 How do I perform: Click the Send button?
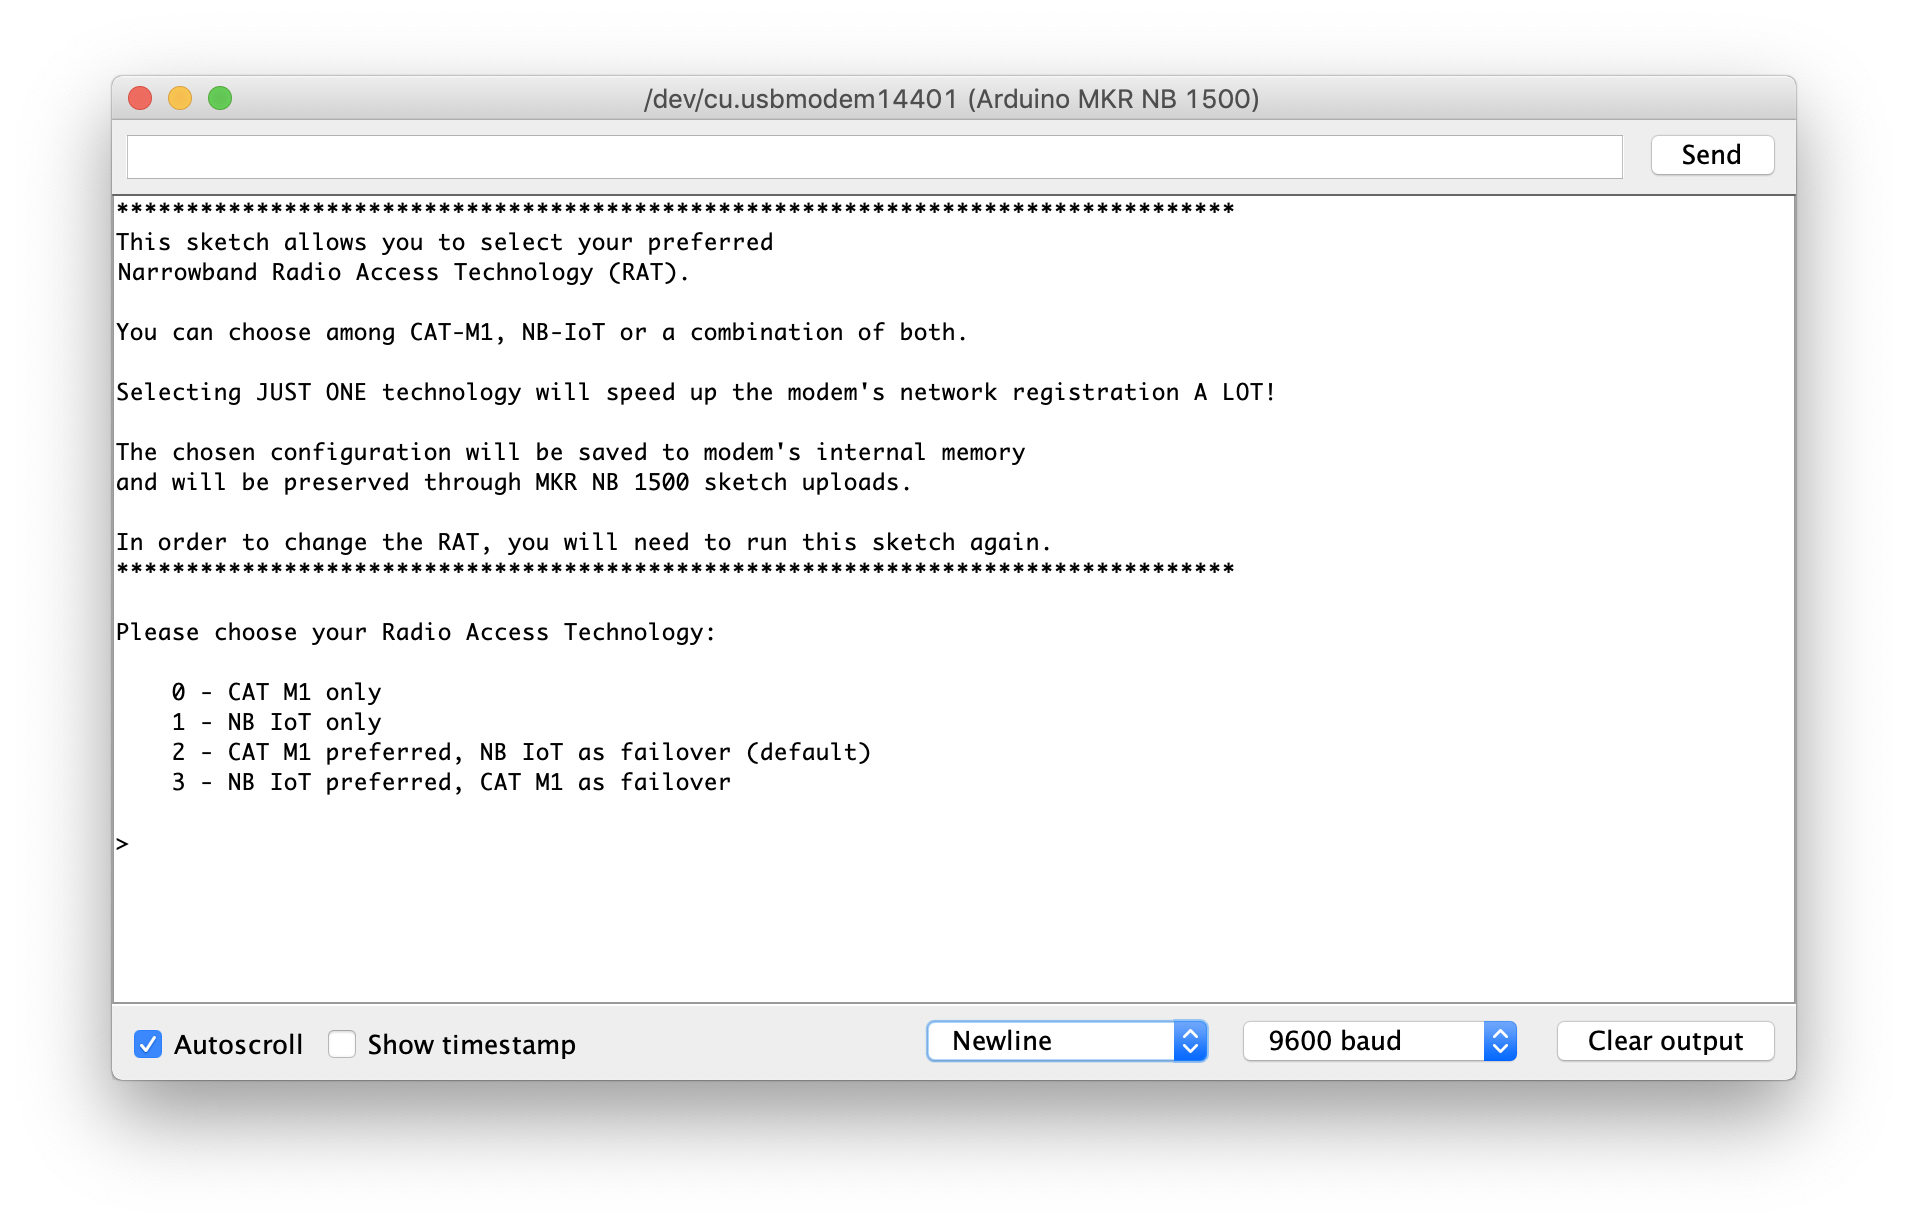1711,155
